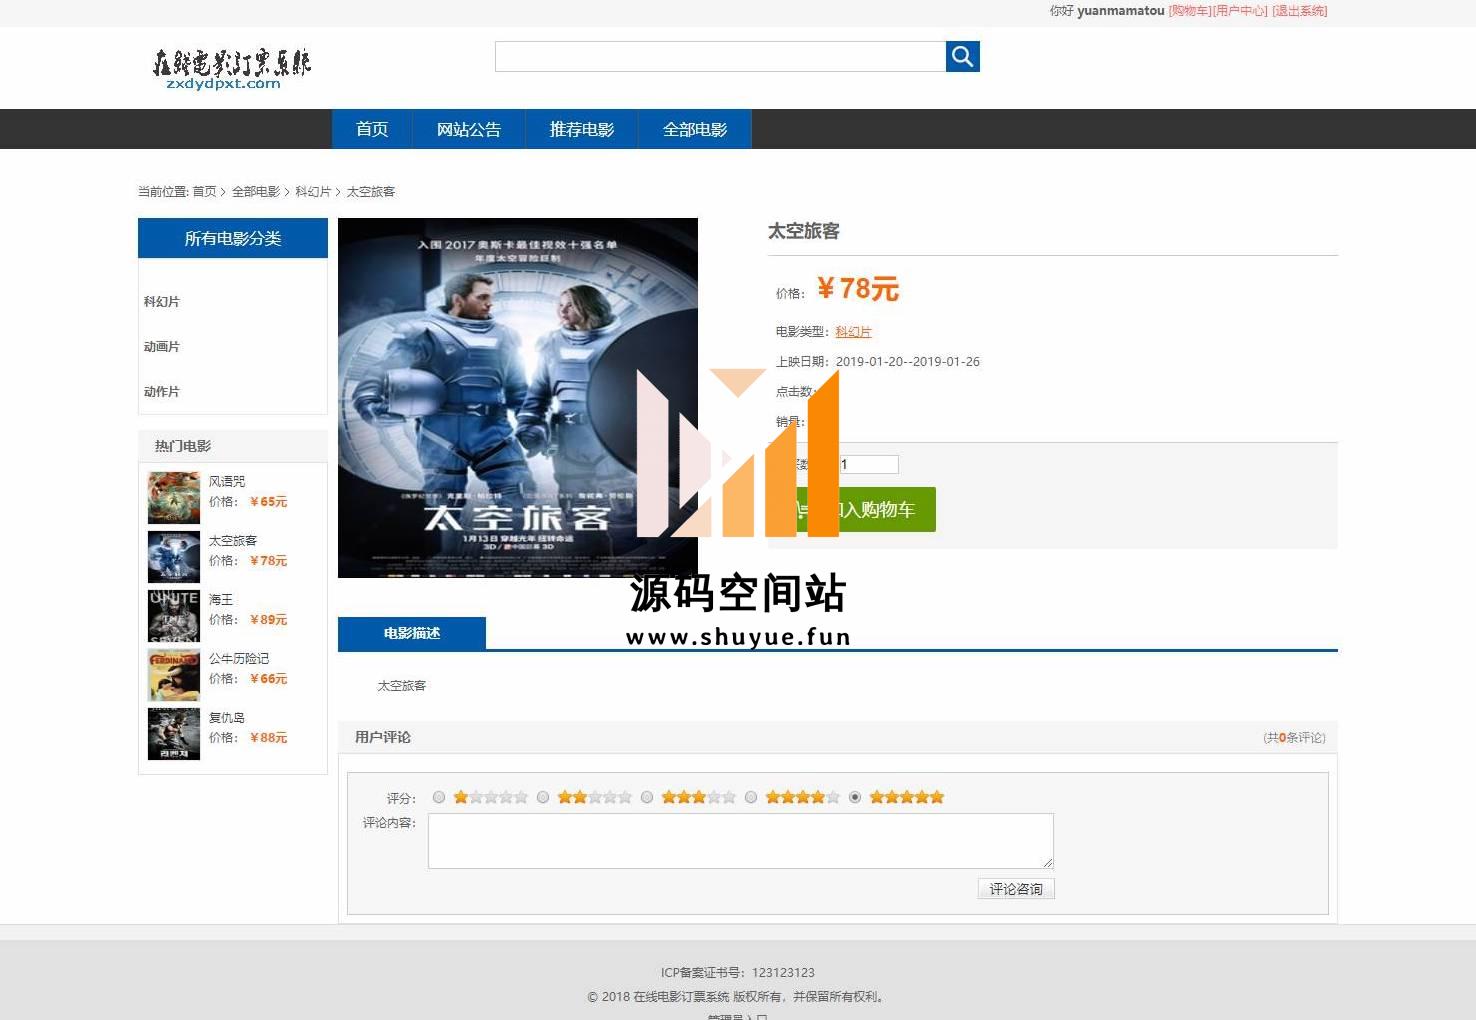Select 科幻片 category in sidebar
Screen dimensions: 1476x1020
click(x=162, y=302)
